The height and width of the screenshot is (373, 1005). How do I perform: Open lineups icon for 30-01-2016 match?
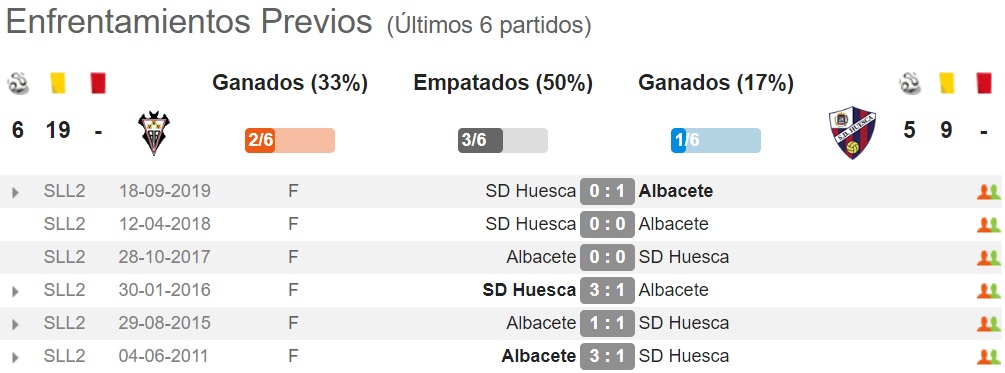pos(988,291)
